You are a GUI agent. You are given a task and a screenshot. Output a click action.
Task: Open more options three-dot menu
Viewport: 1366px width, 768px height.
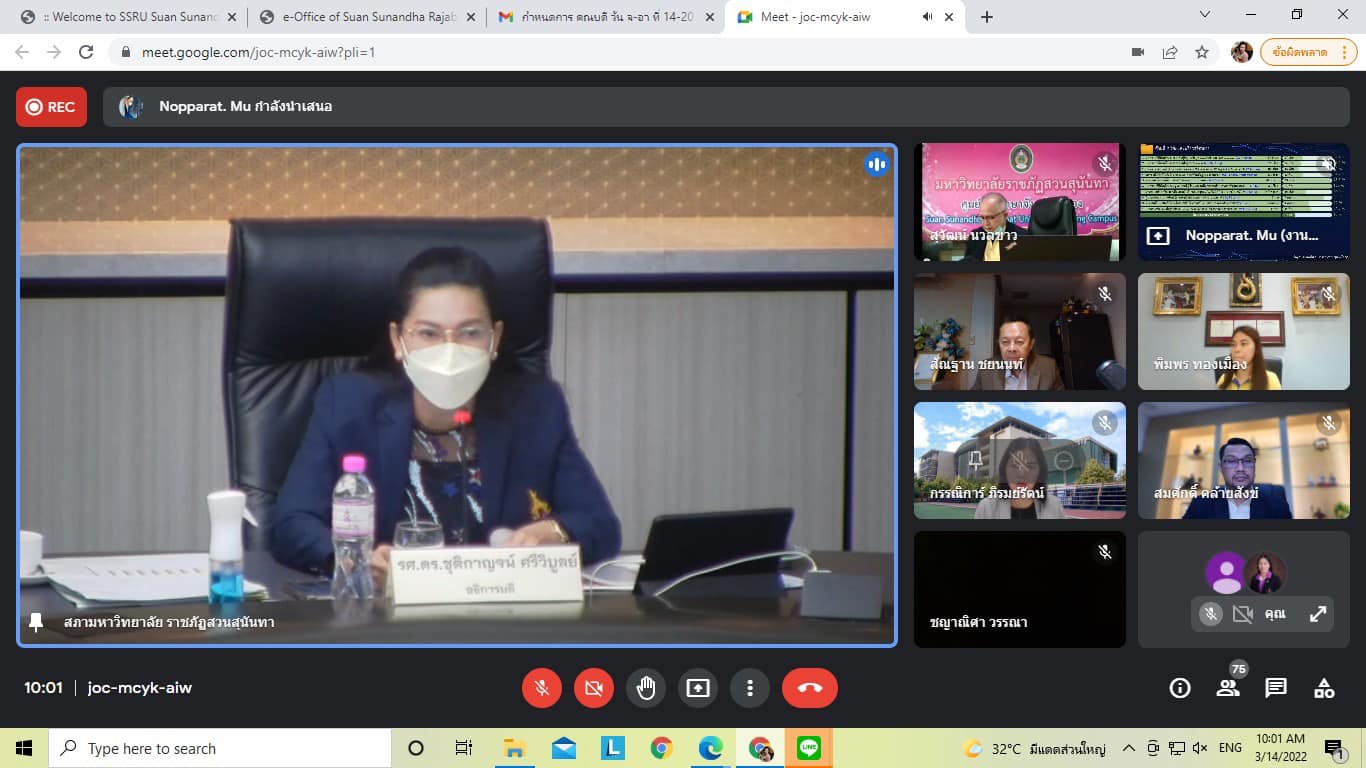click(x=750, y=688)
